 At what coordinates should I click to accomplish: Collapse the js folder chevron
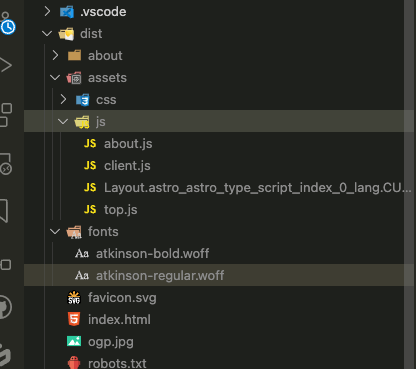63,122
